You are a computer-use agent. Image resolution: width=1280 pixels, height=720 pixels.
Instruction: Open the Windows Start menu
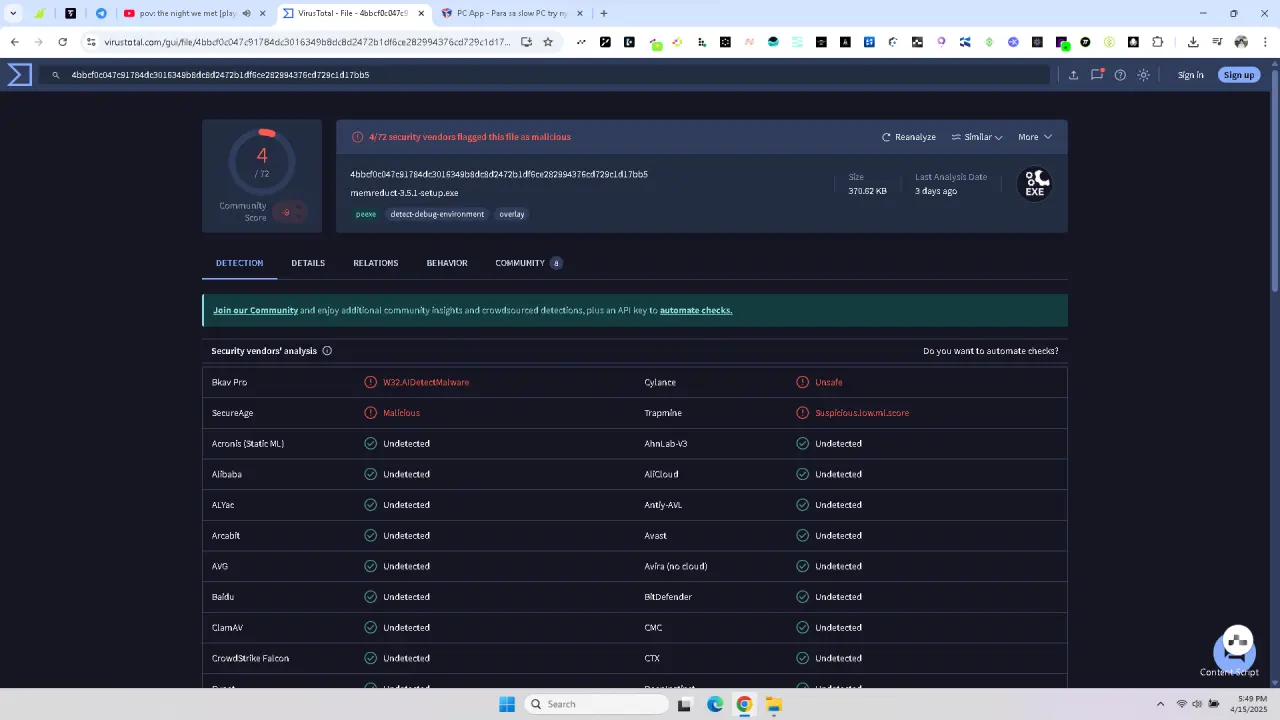(x=507, y=704)
